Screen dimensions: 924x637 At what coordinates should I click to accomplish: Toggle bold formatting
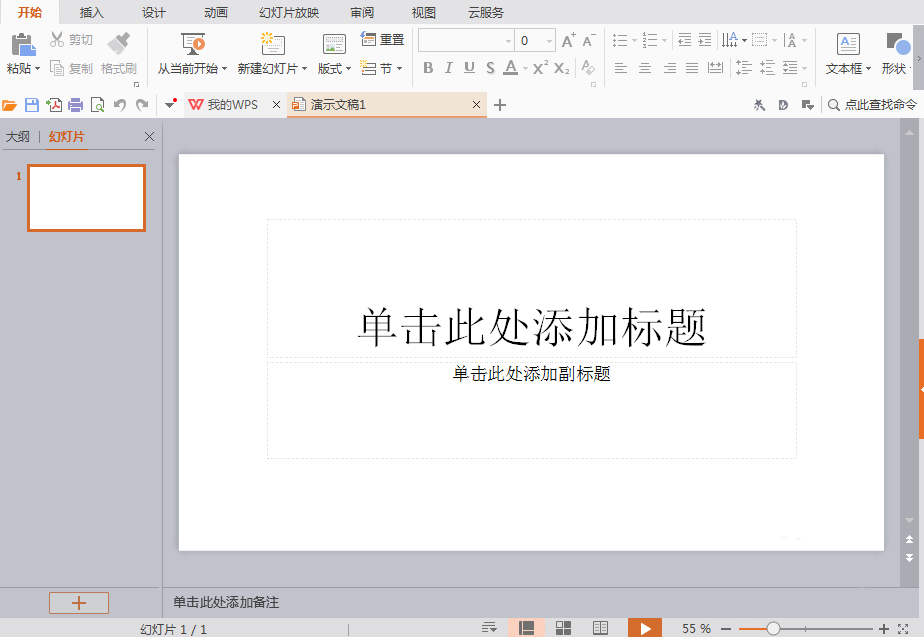tap(428, 69)
